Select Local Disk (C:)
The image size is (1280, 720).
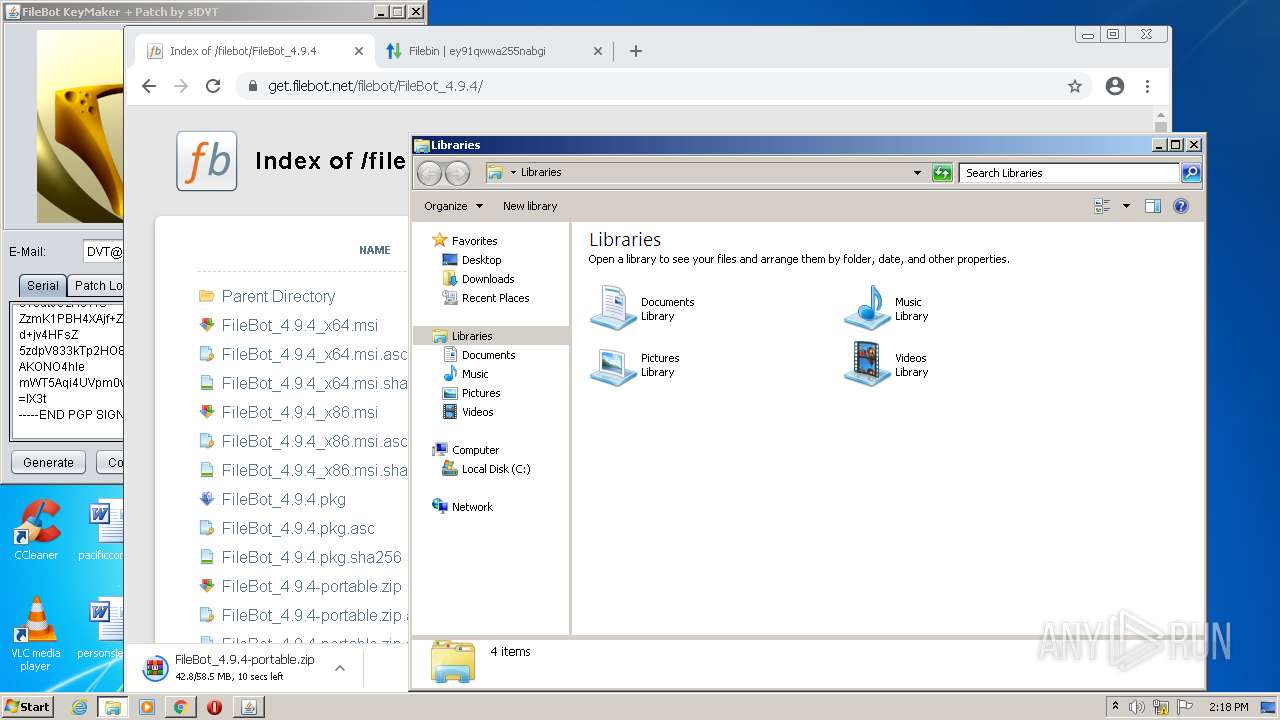coord(495,469)
